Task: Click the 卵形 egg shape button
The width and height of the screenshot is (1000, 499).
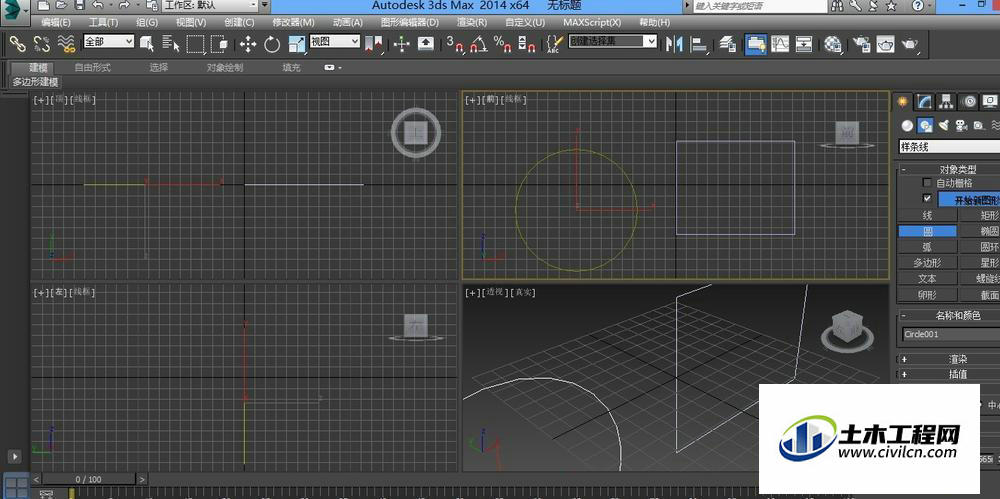Action: click(927, 294)
